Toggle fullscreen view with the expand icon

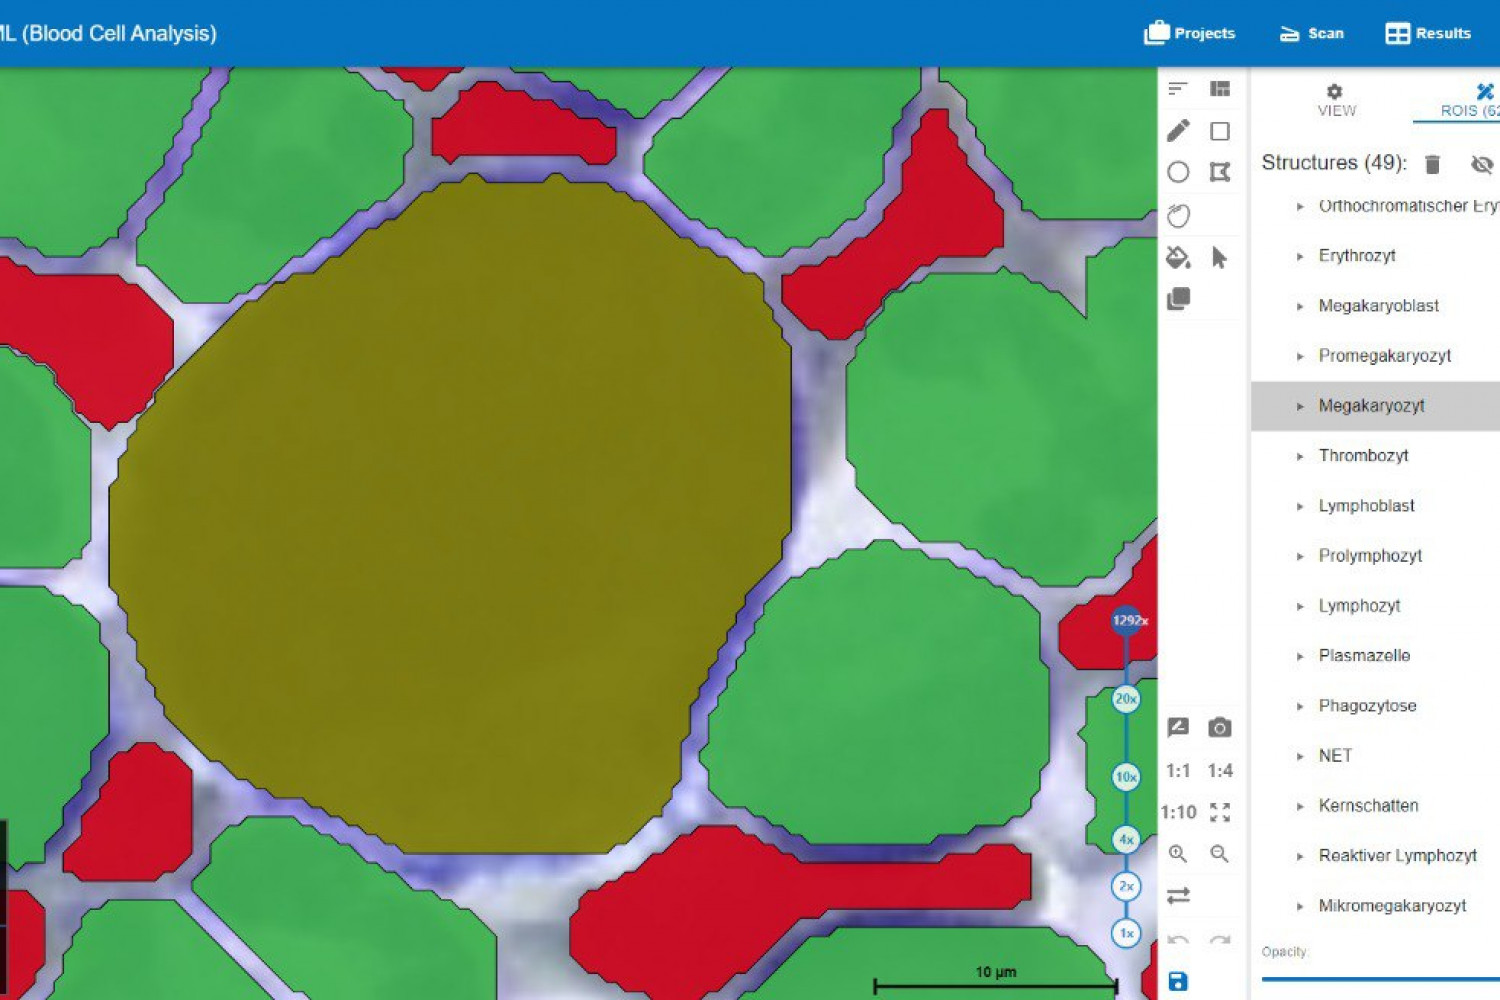[x=1219, y=812]
